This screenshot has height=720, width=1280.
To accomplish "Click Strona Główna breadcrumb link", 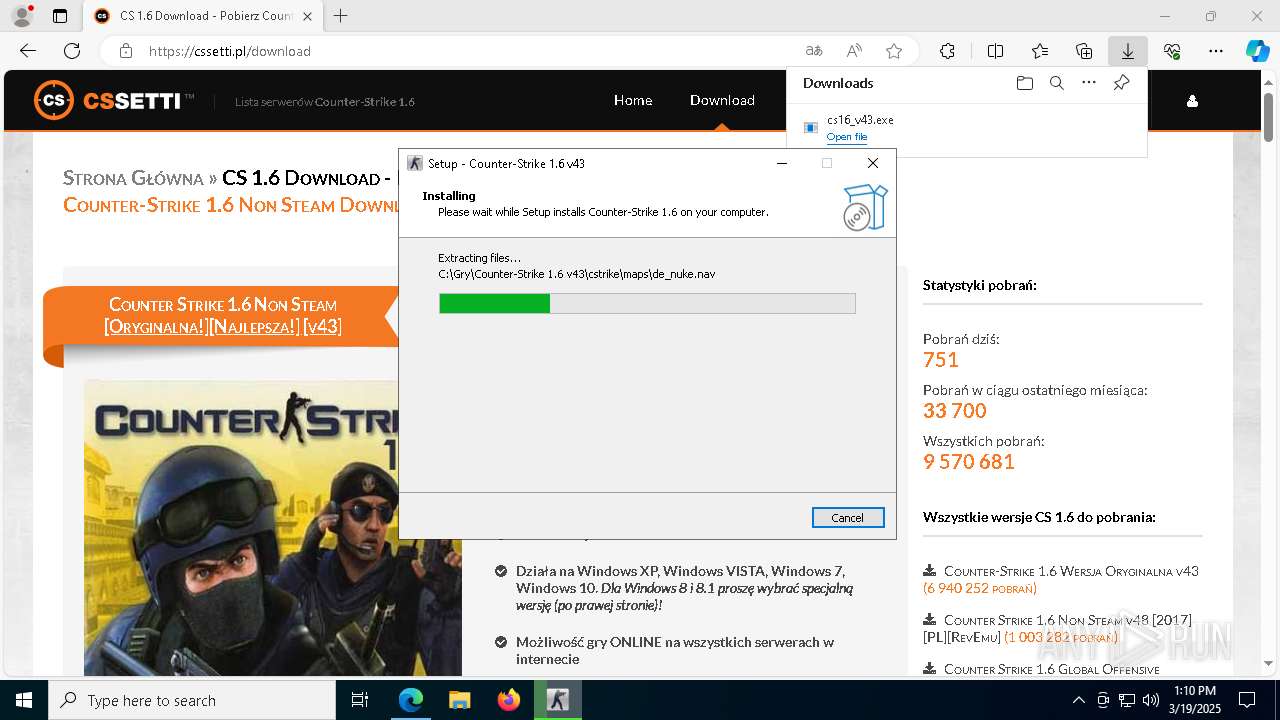I will click(133, 178).
